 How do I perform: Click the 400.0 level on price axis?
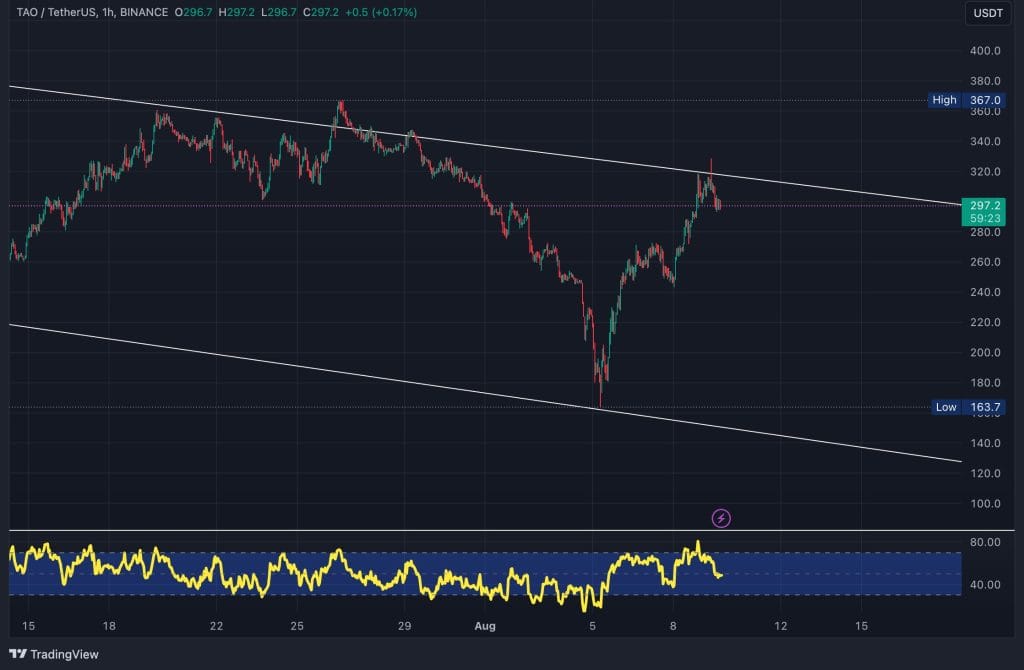coord(985,51)
